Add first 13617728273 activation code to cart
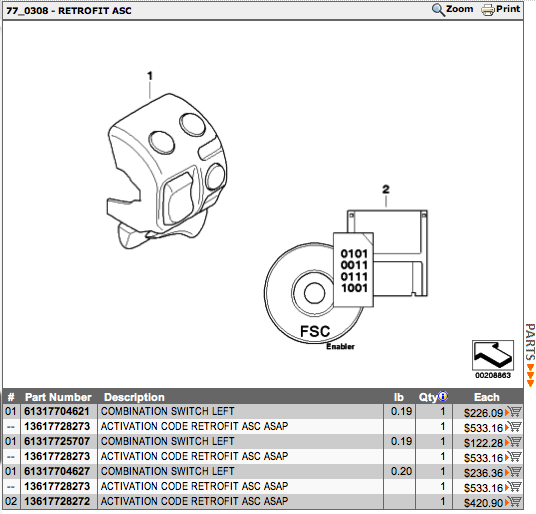Viewport: 536px width, 514px height. tap(513, 427)
